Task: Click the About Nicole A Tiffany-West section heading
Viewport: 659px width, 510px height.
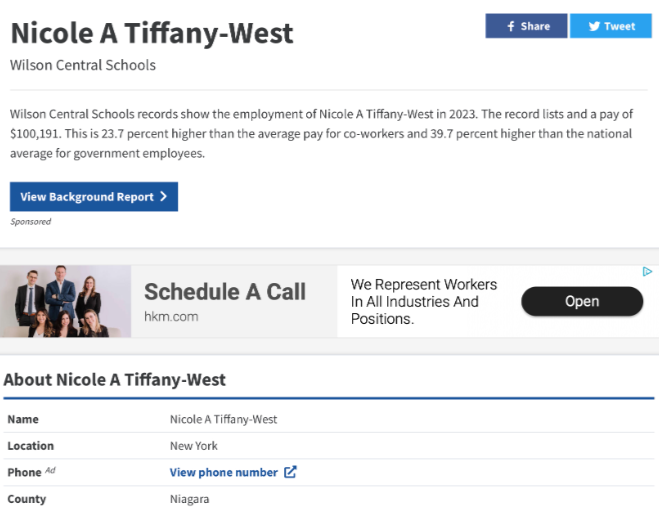Action: pyautogui.click(x=115, y=380)
